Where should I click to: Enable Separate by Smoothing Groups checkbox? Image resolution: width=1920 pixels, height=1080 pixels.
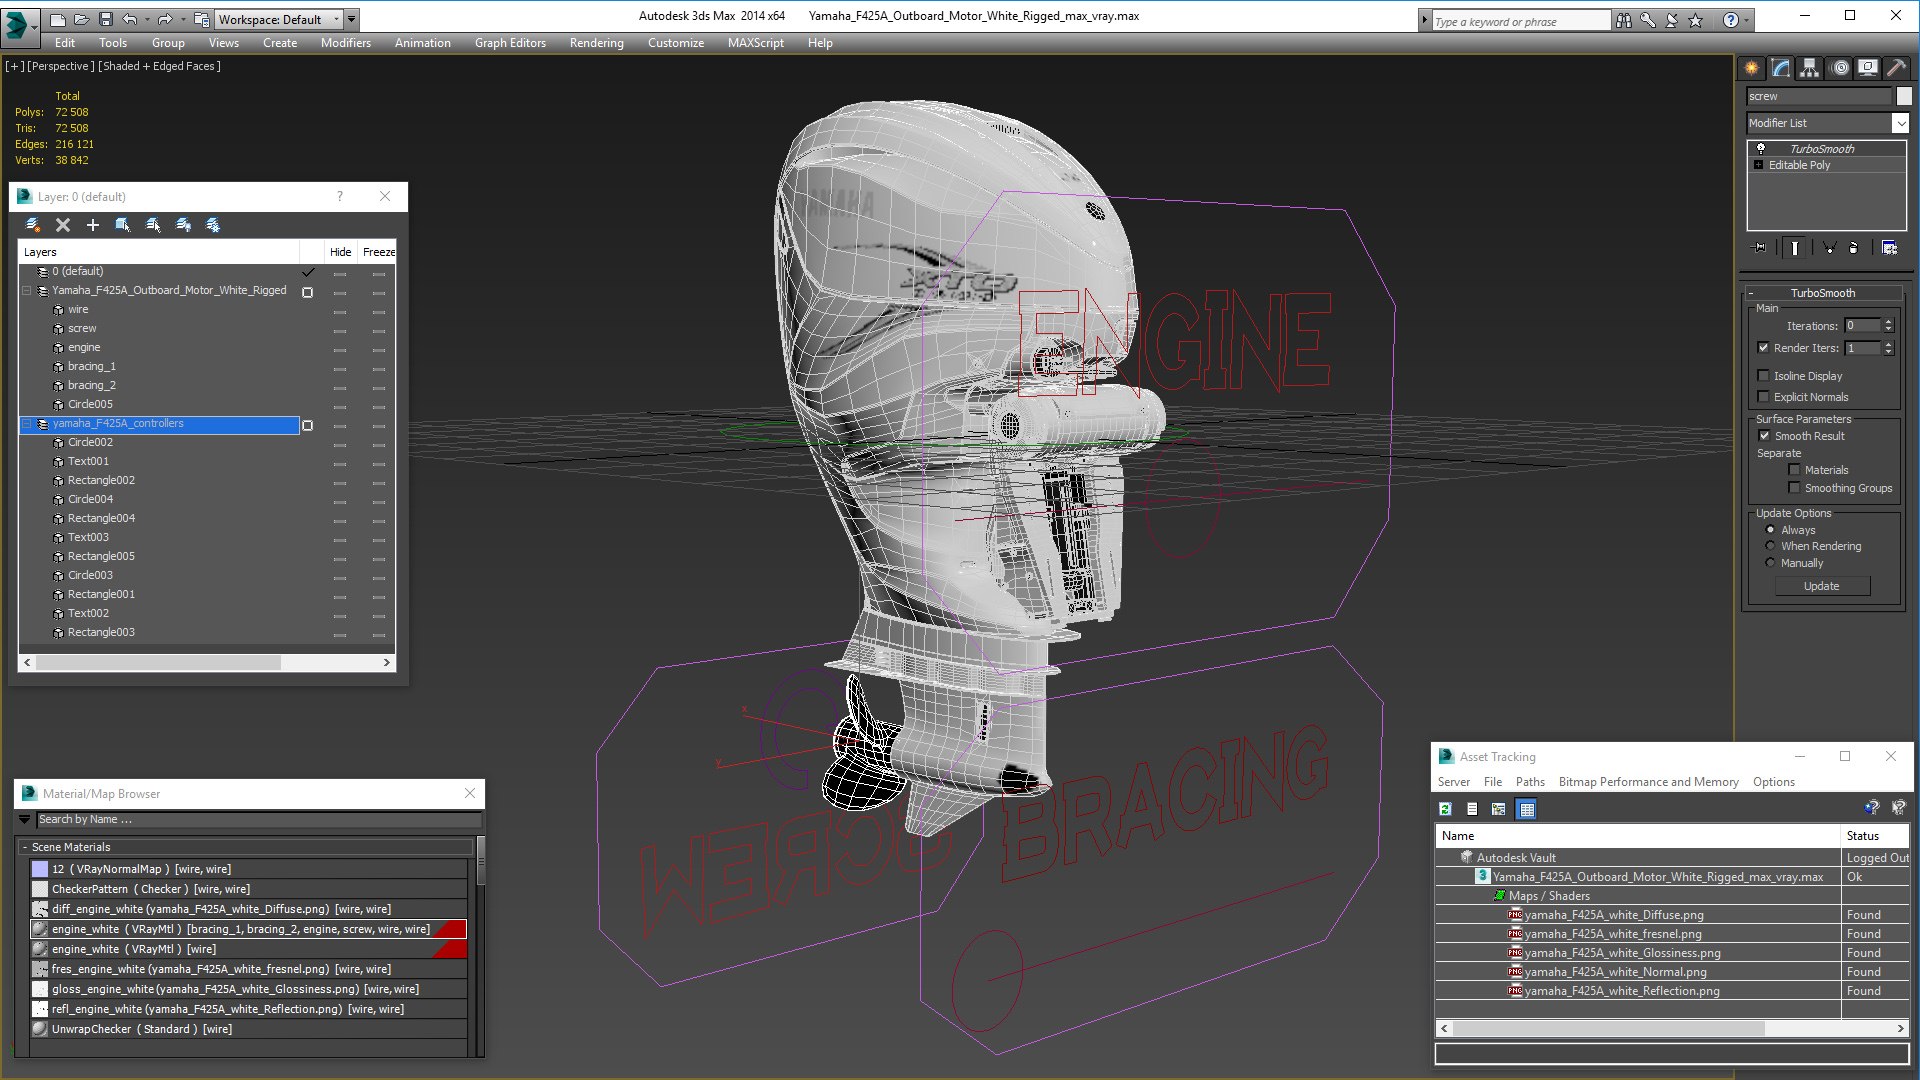click(1794, 488)
